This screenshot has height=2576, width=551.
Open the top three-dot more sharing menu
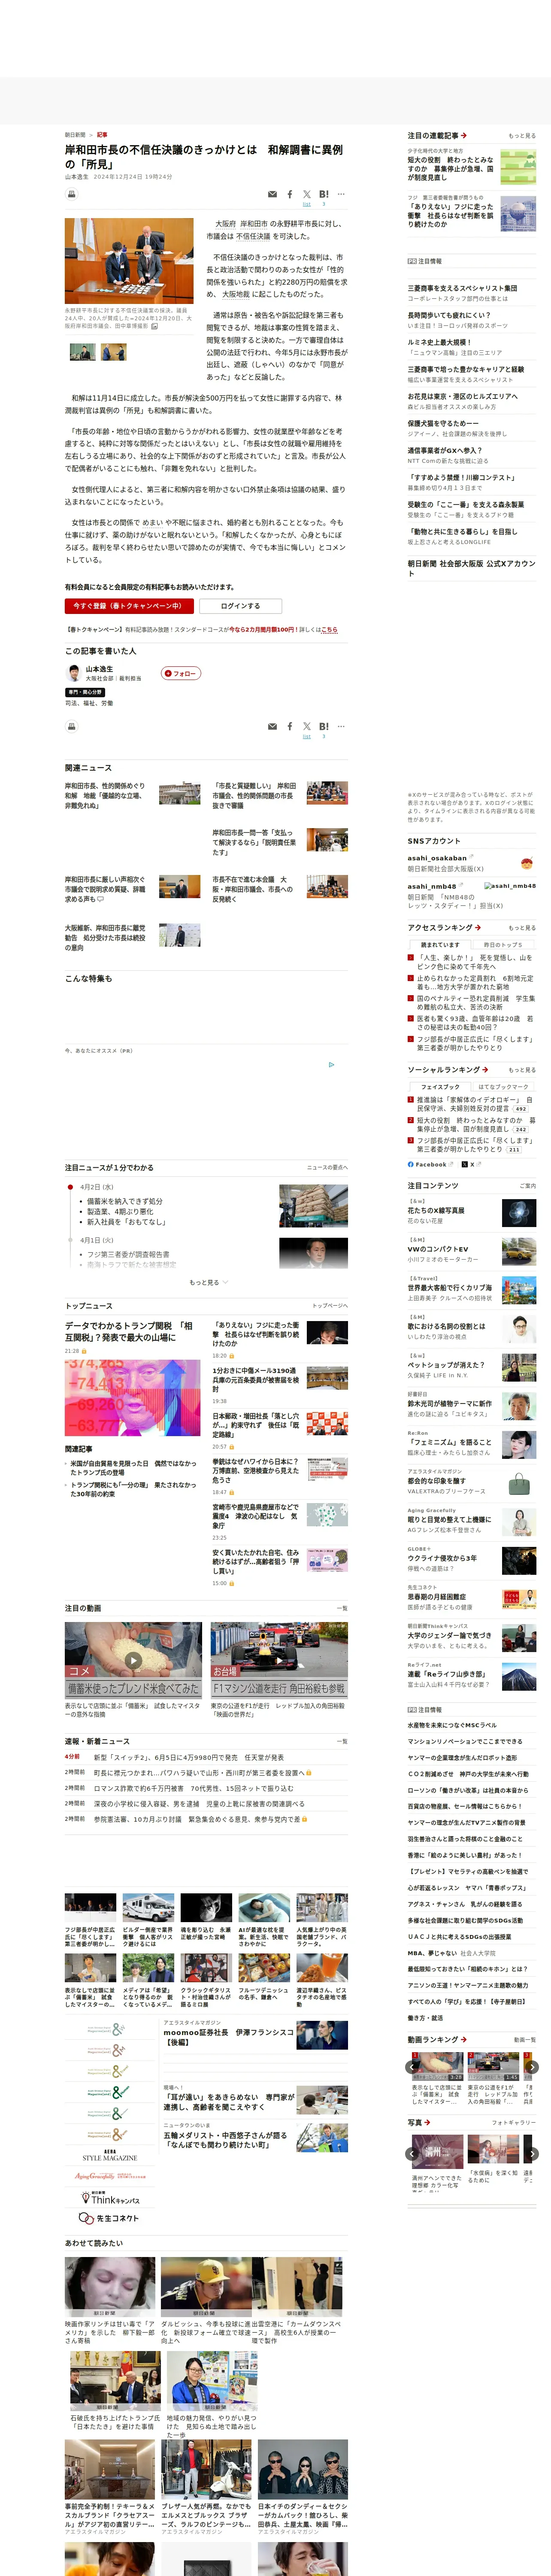[x=341, y=194]
